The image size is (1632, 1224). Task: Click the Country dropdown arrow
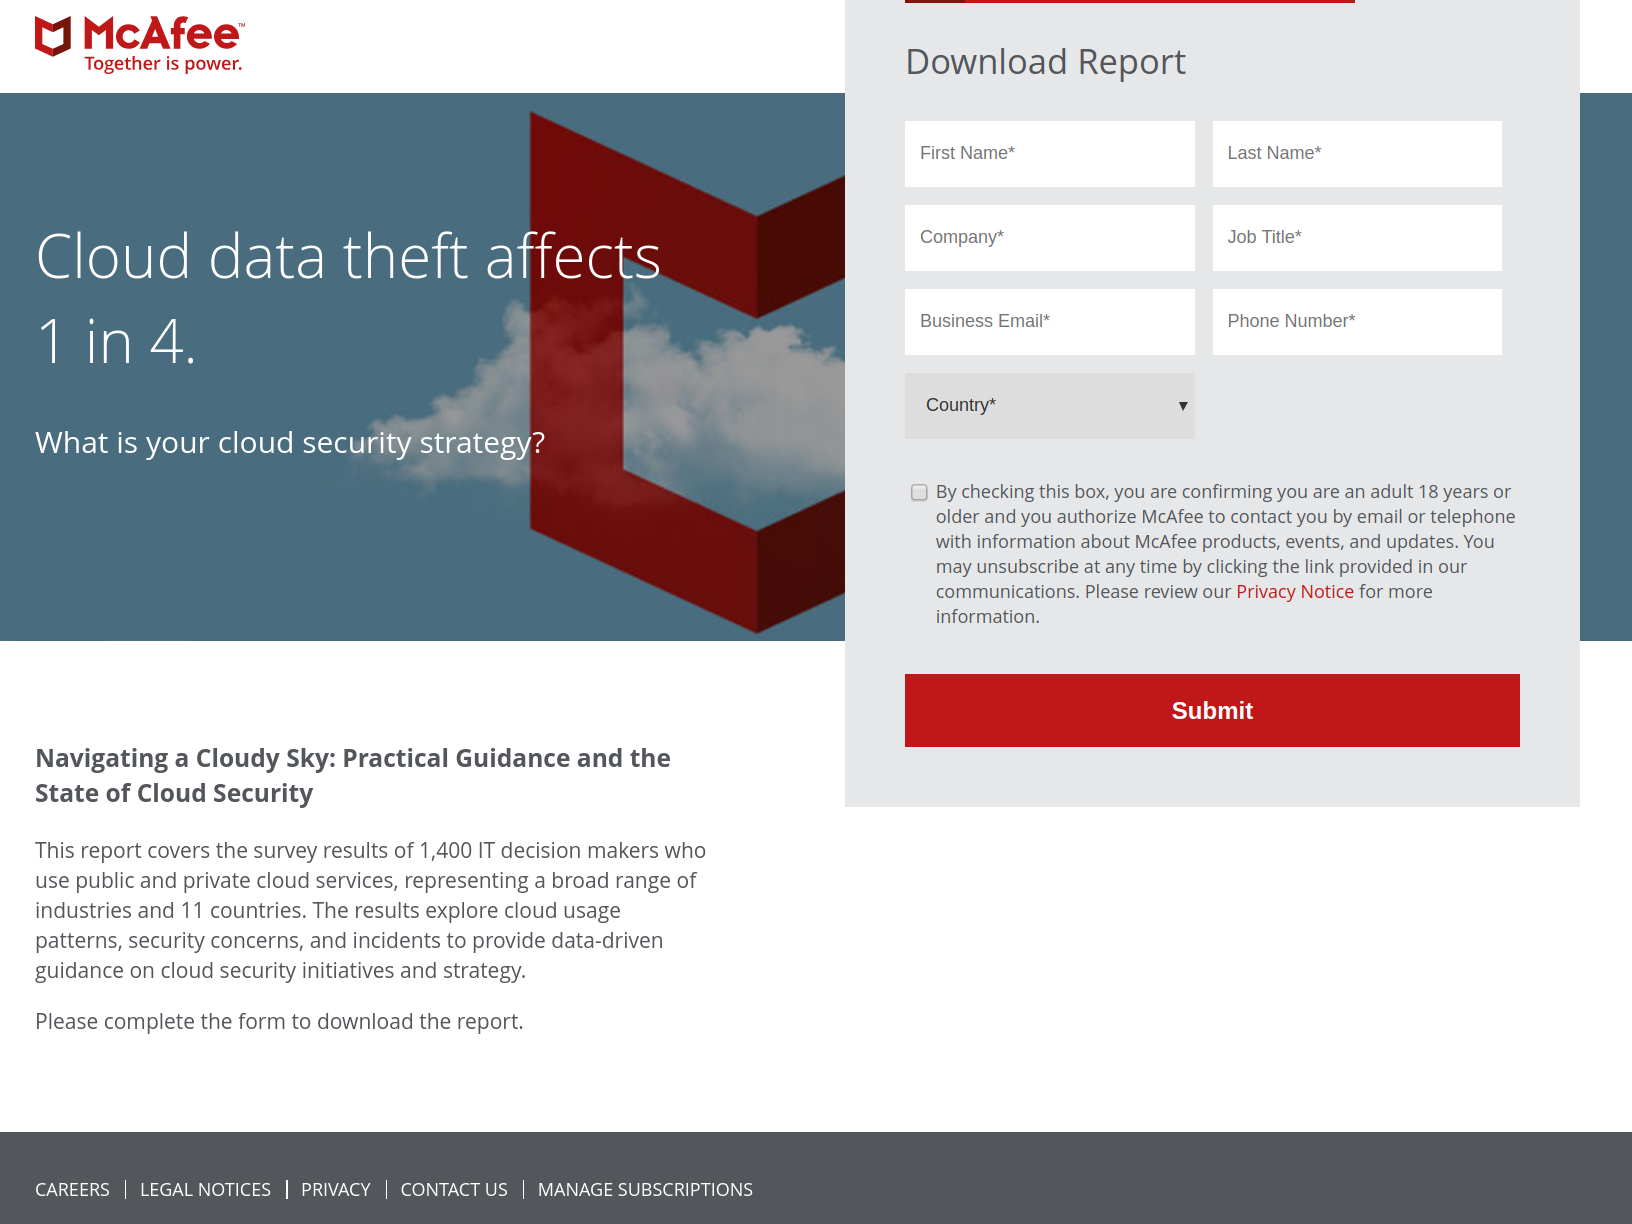click(1182, 406)
